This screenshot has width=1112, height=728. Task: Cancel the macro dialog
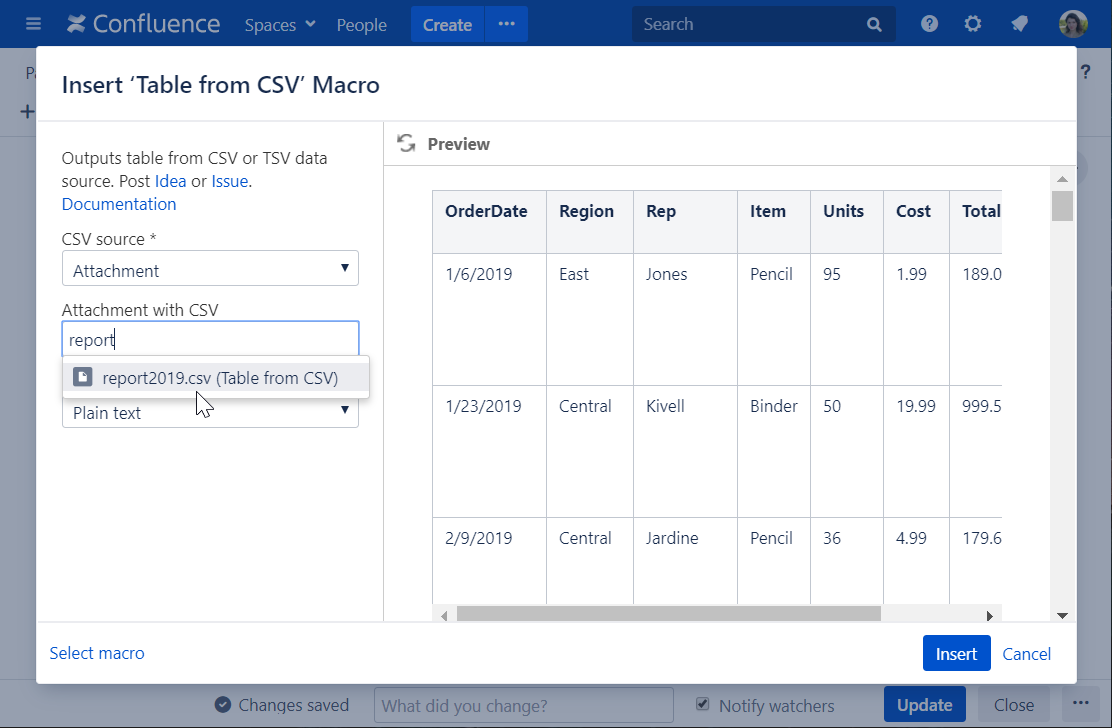(1026, 654)
